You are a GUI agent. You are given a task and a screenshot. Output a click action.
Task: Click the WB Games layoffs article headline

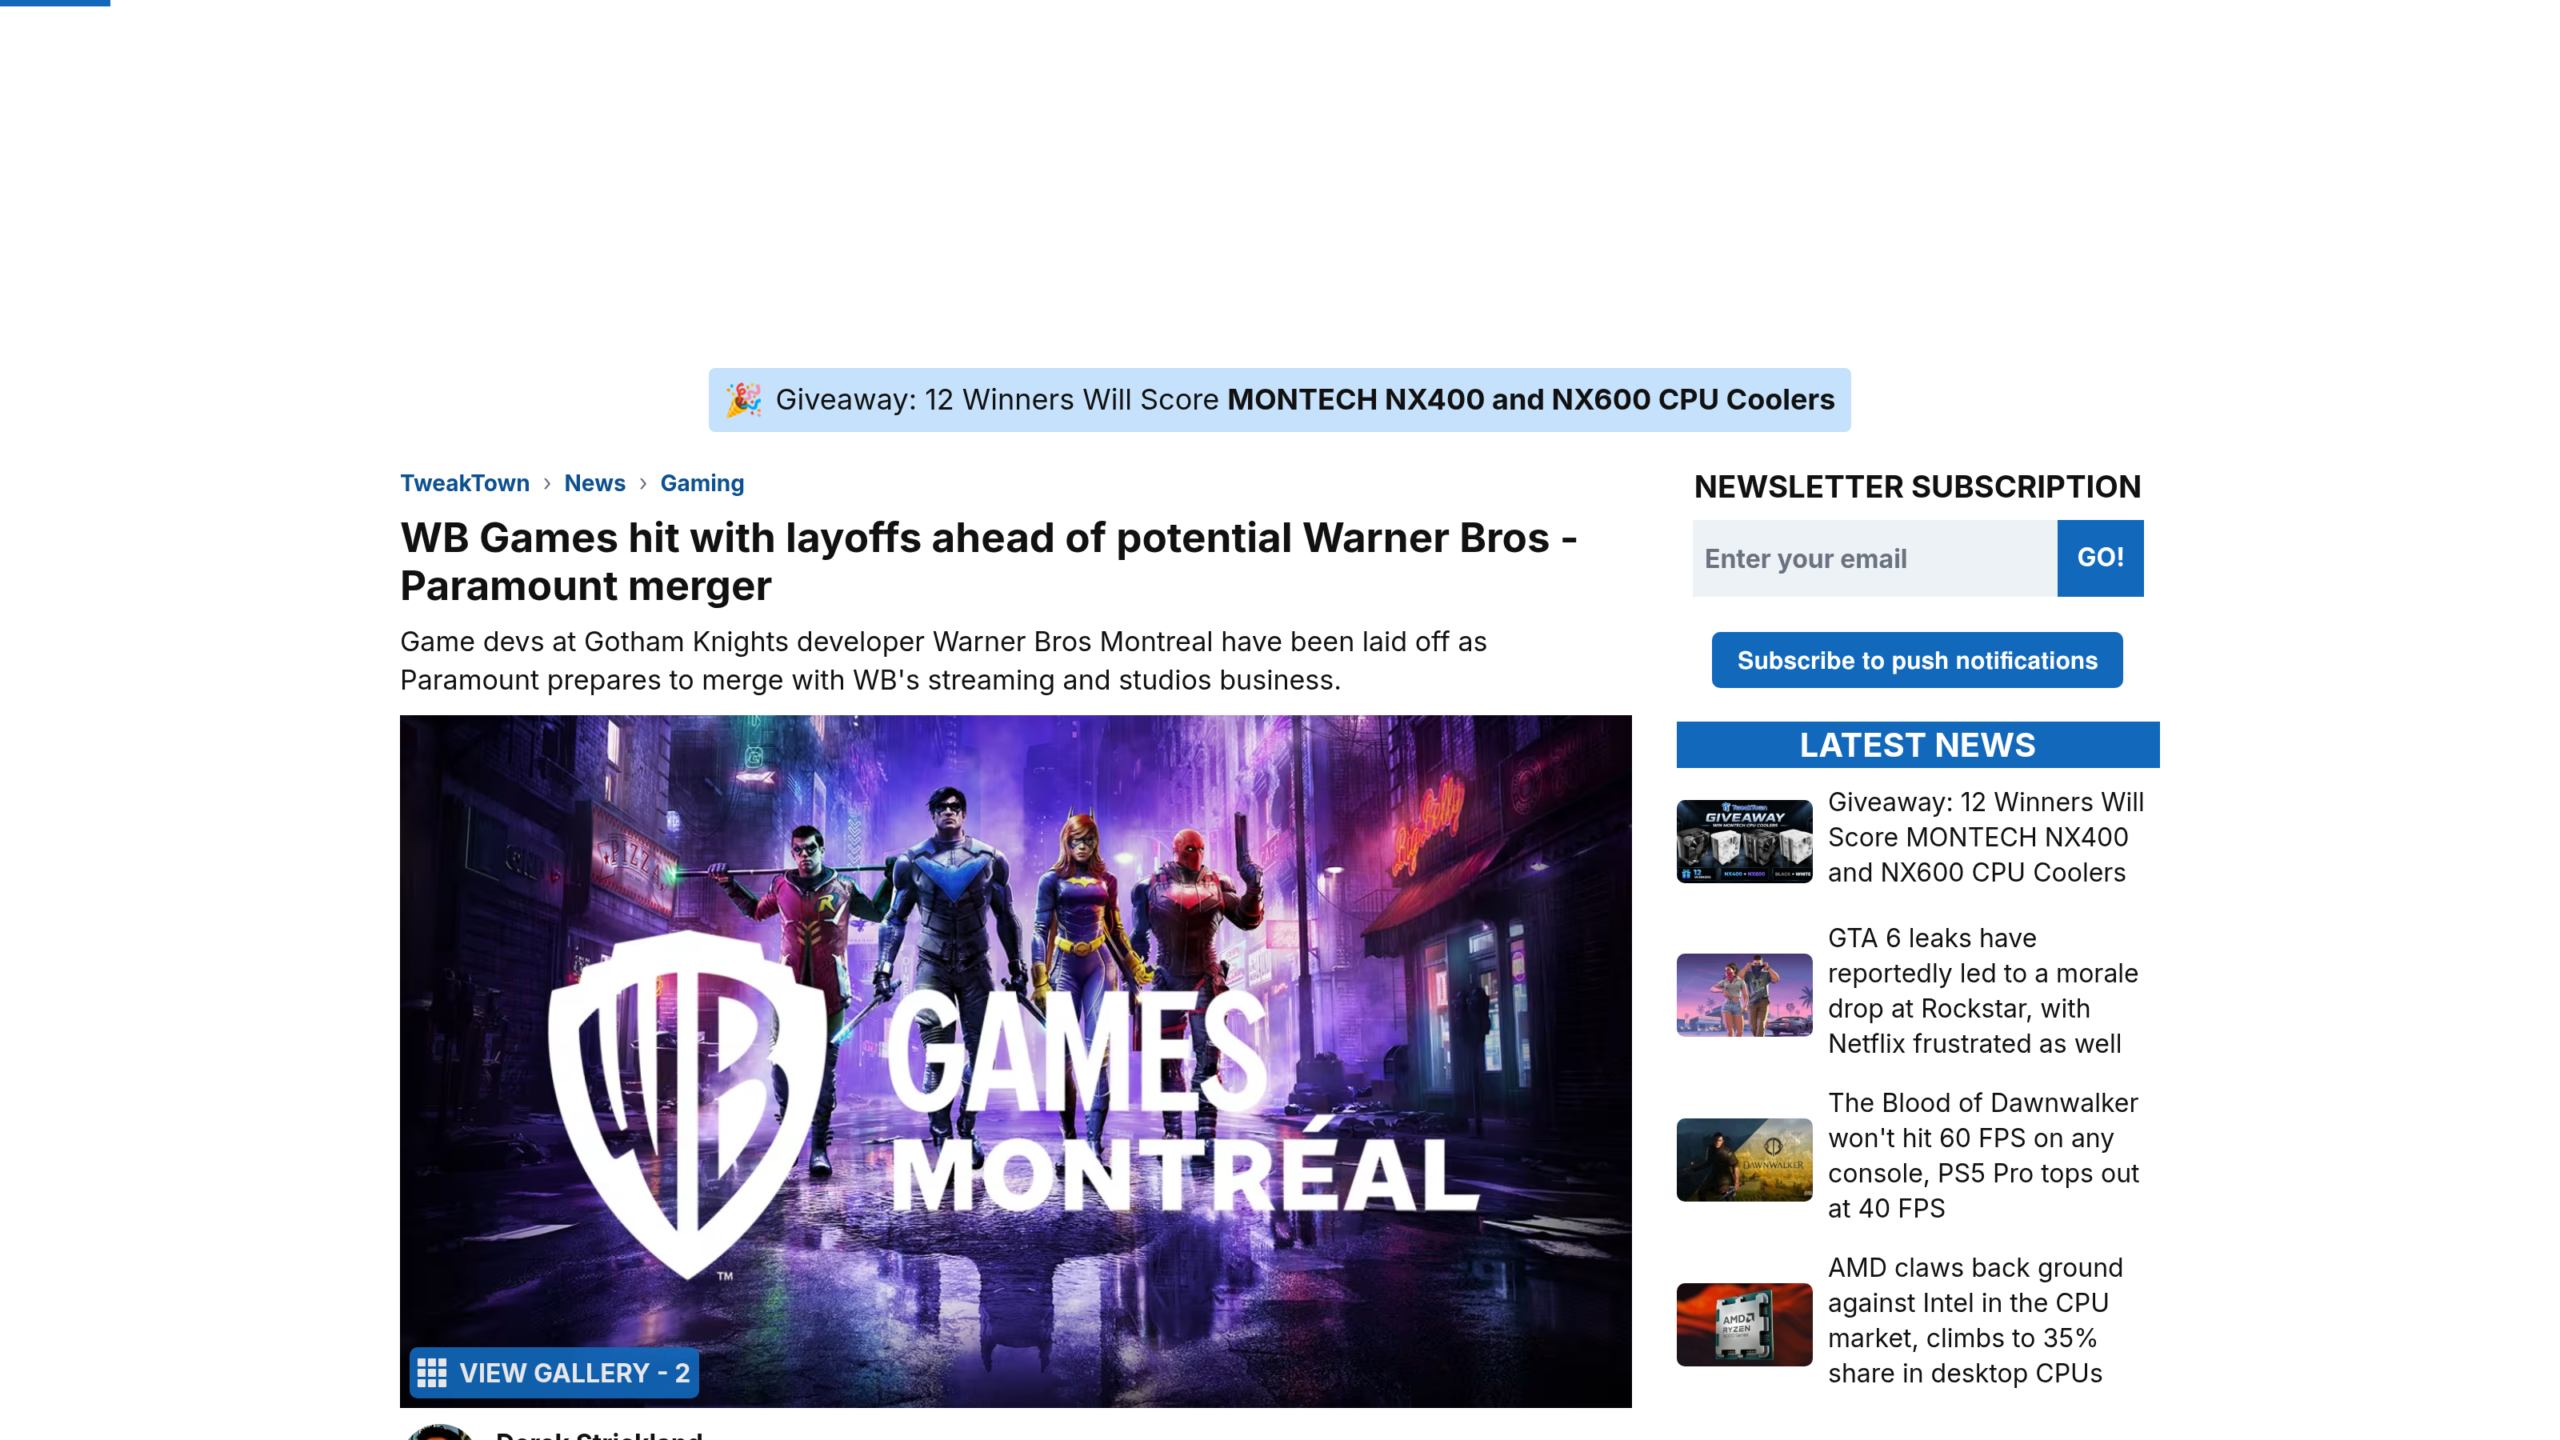989,561
